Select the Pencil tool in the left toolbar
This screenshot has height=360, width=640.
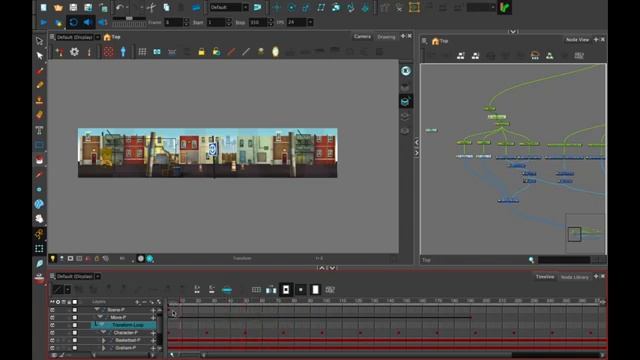39,85
